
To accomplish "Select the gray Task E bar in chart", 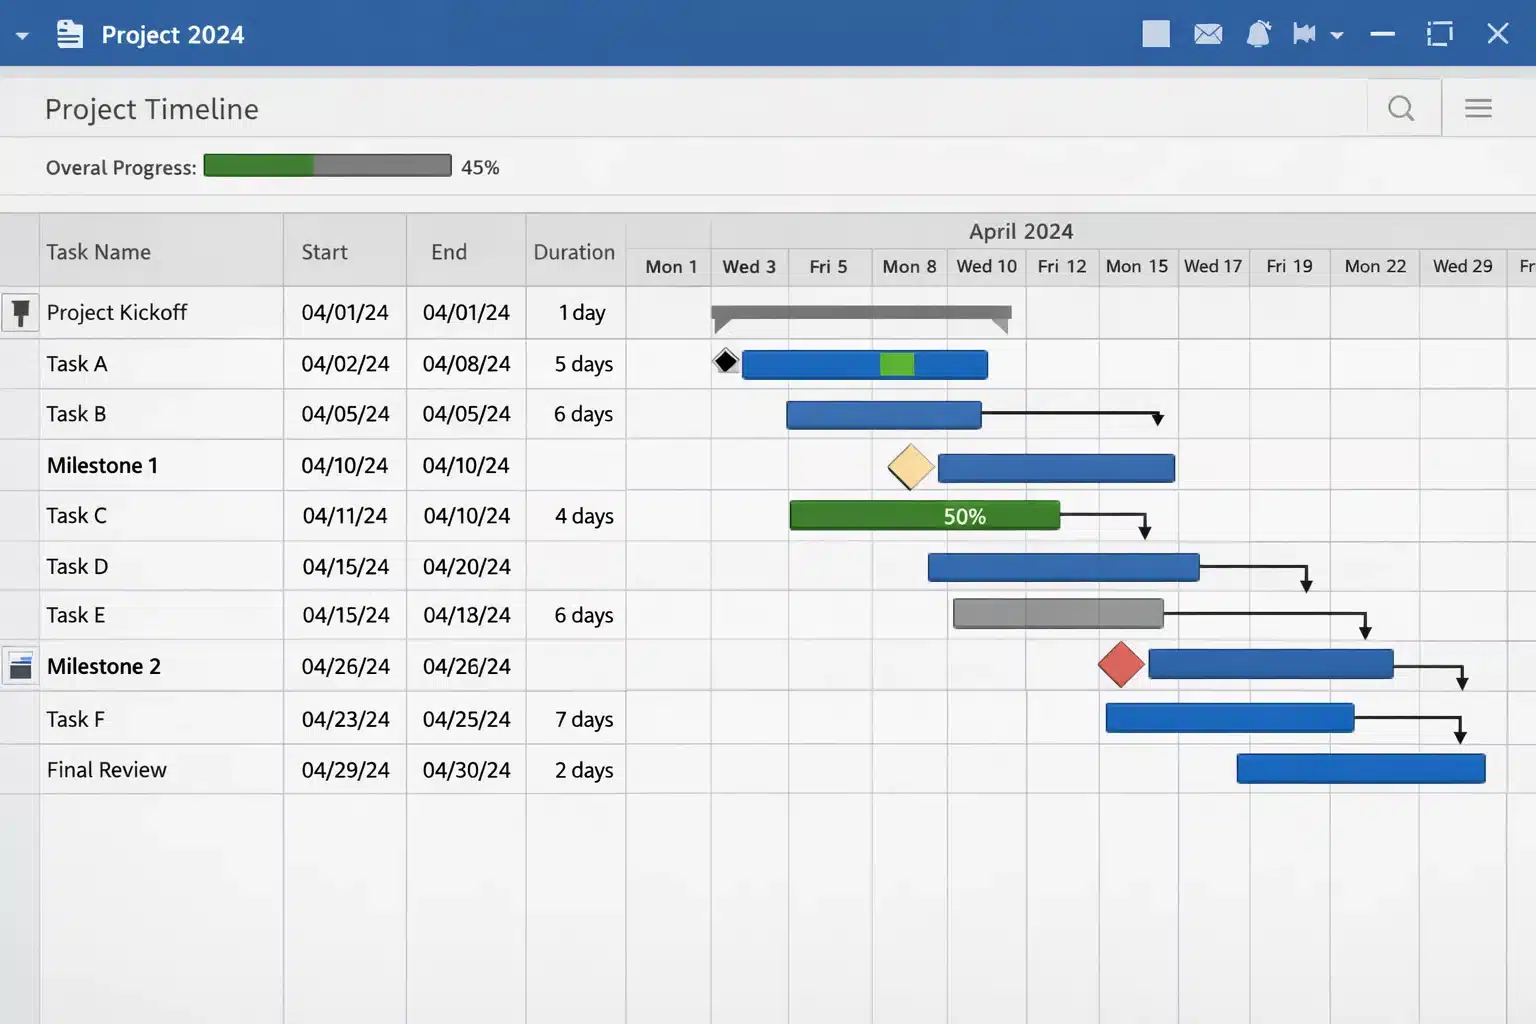I will point(1057,613).
